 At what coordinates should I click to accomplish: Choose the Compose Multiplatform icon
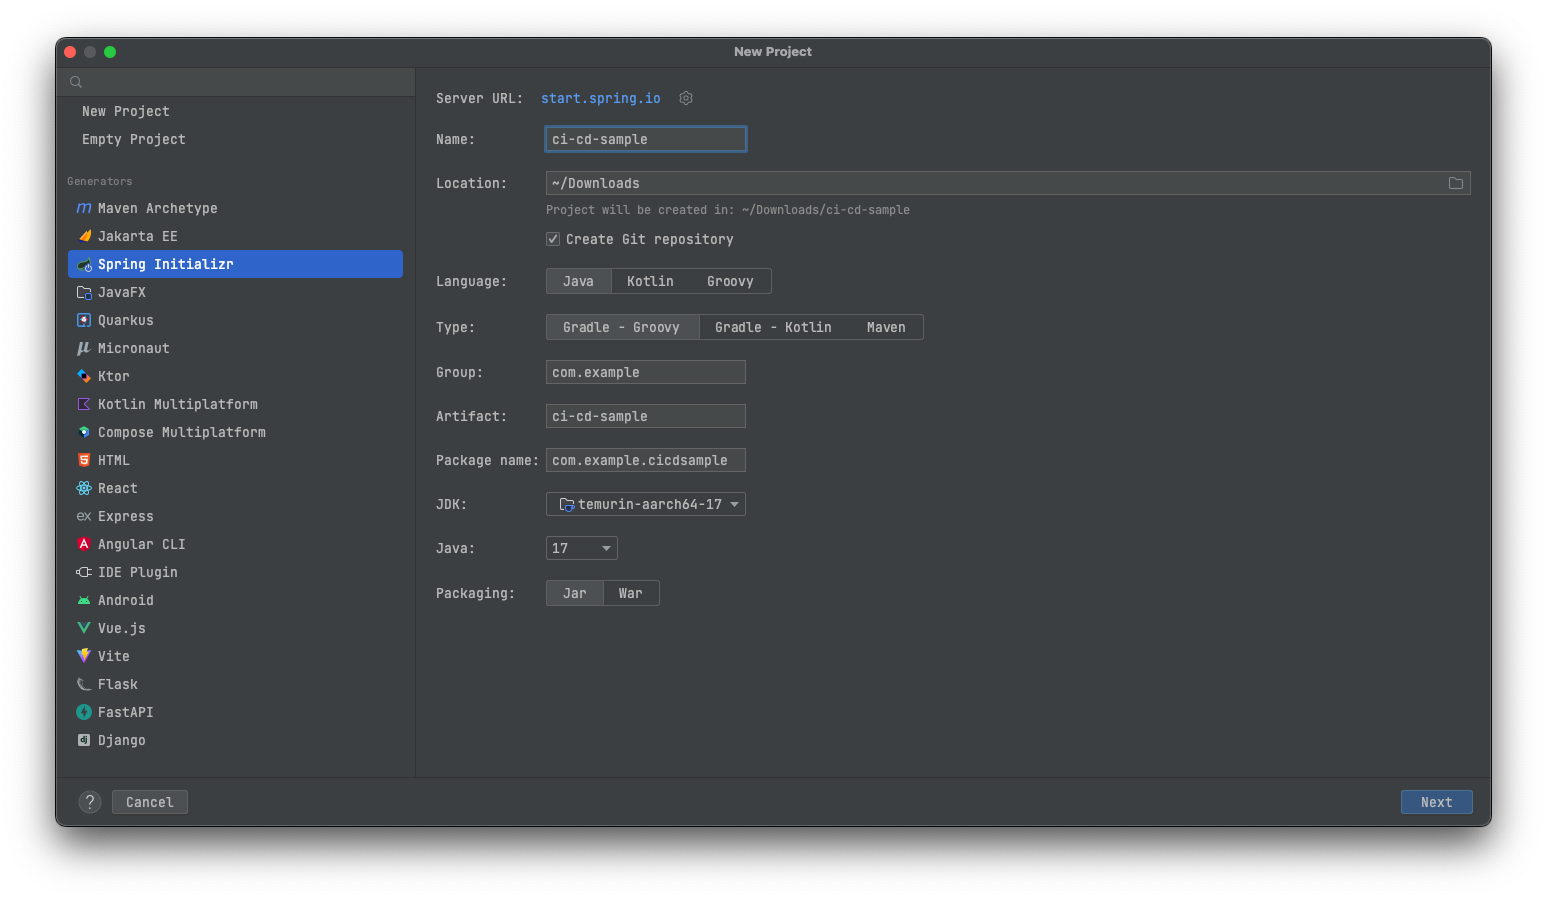[84, 432]
